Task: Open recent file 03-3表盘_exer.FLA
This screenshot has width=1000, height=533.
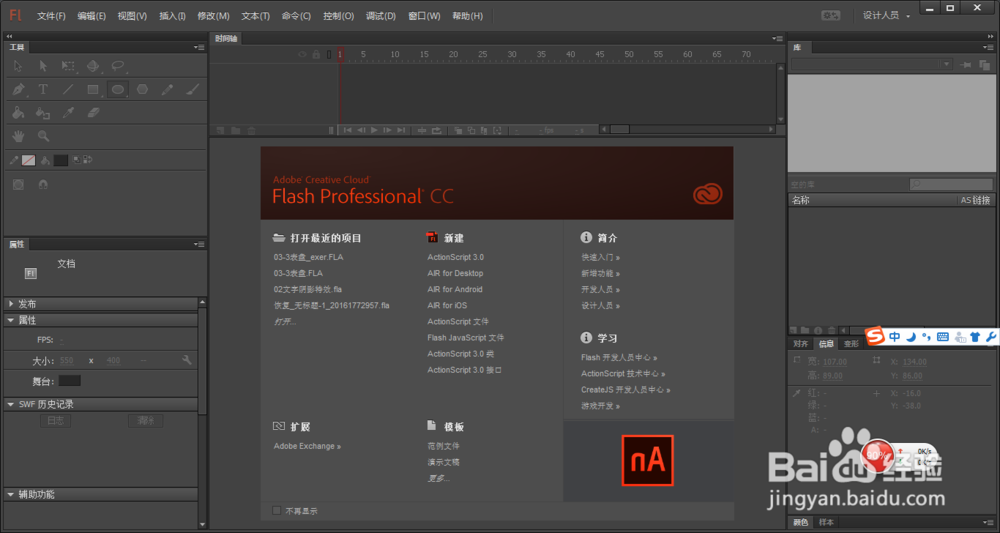Action: point(309,257)
